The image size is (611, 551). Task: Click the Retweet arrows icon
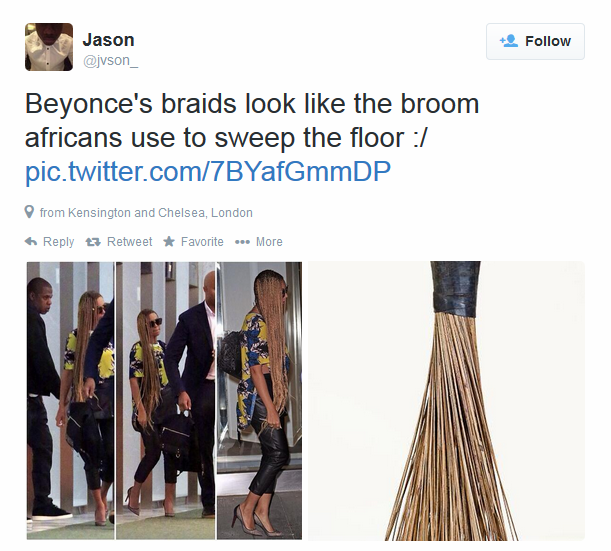[93, 242]
